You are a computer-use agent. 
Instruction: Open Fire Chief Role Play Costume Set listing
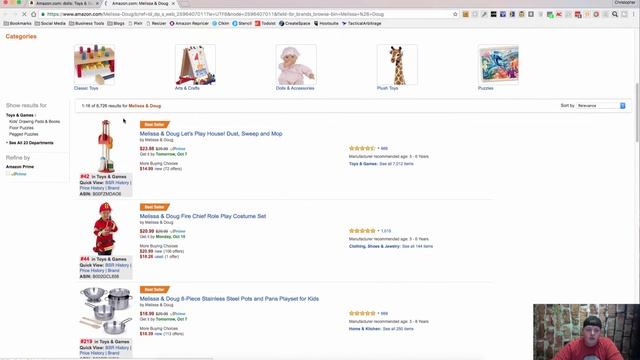[x=203, y=216]
